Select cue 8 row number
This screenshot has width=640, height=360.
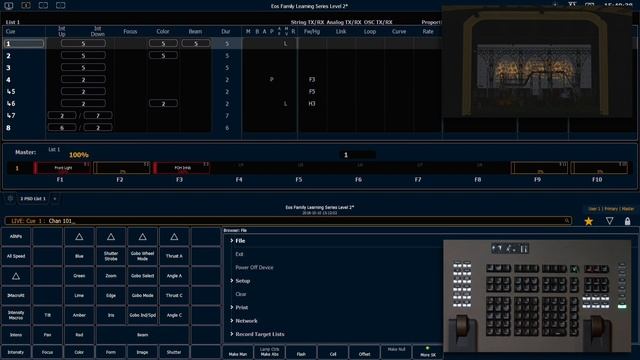(9, 128)
